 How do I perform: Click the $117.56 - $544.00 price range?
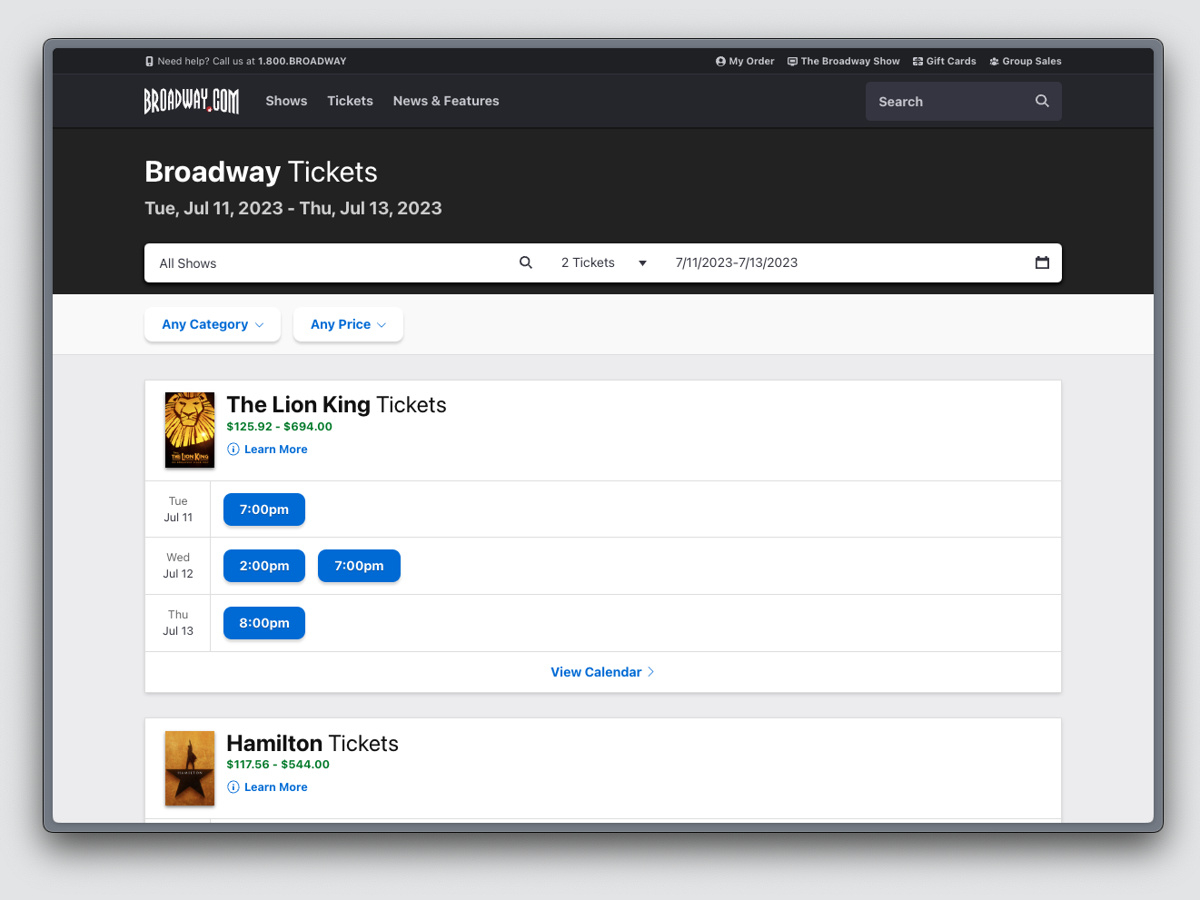click(278, 764)
